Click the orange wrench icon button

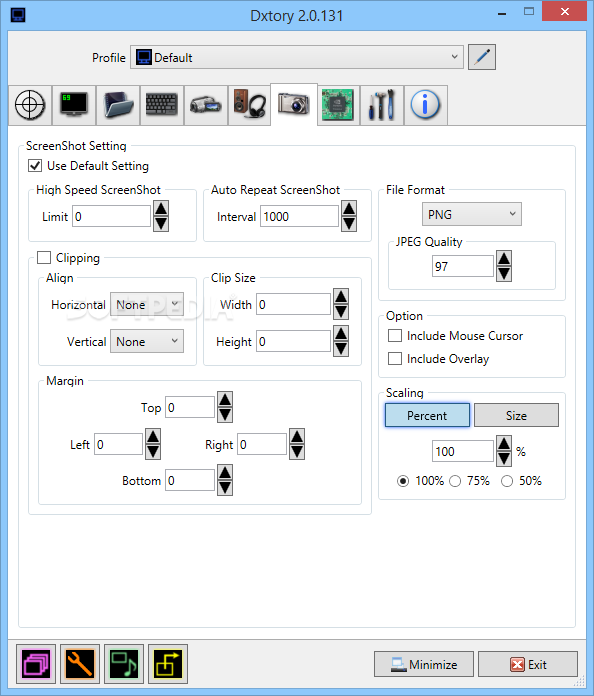pos(80,664)
